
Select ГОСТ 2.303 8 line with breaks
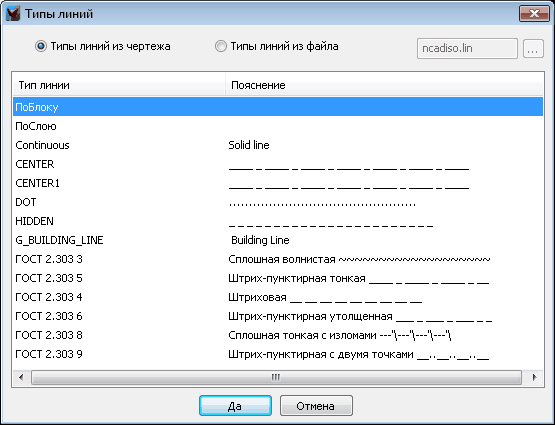(x=278, y=335)
